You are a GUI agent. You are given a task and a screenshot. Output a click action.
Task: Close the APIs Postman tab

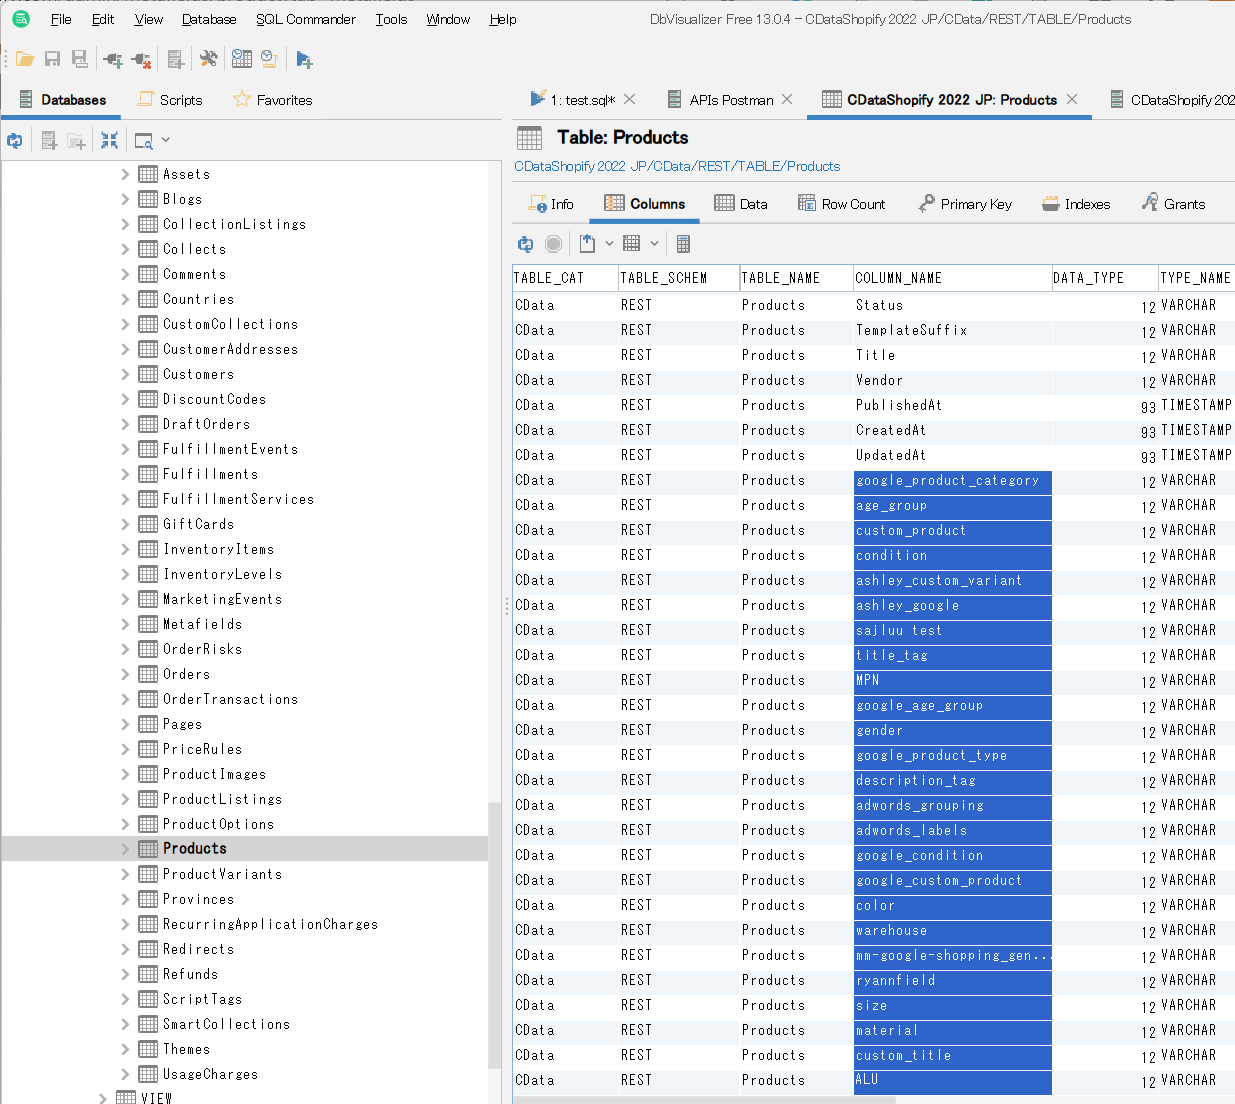pyautogui.click(x=787, y=99)
